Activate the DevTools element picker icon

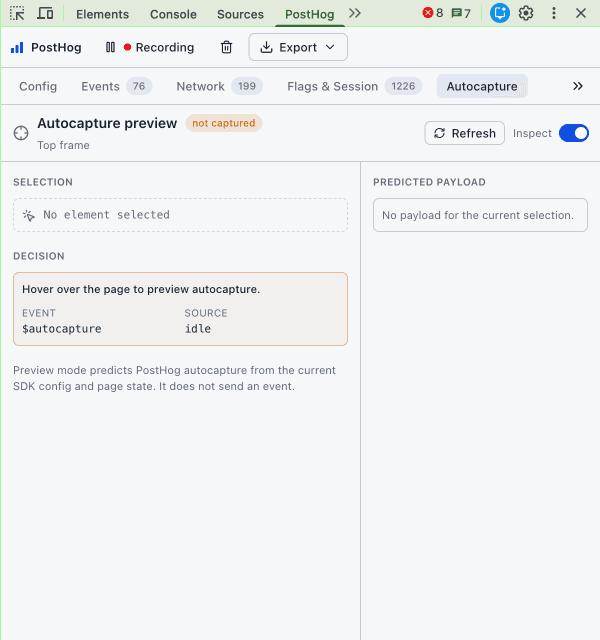tap(17, 13)
